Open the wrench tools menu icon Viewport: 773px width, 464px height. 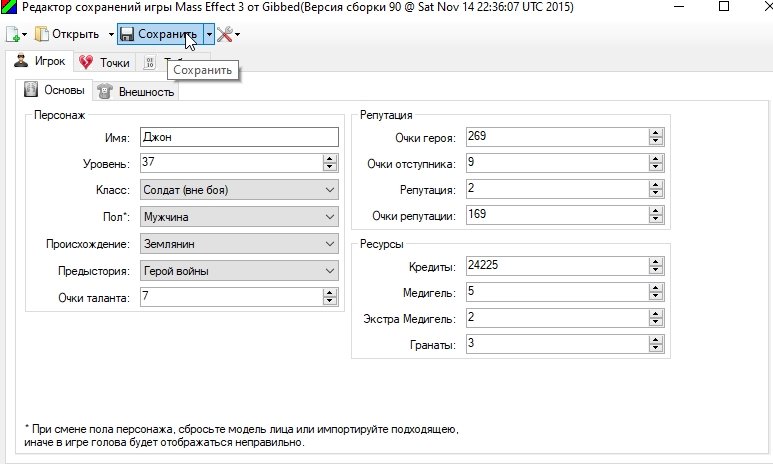point(225,34)
